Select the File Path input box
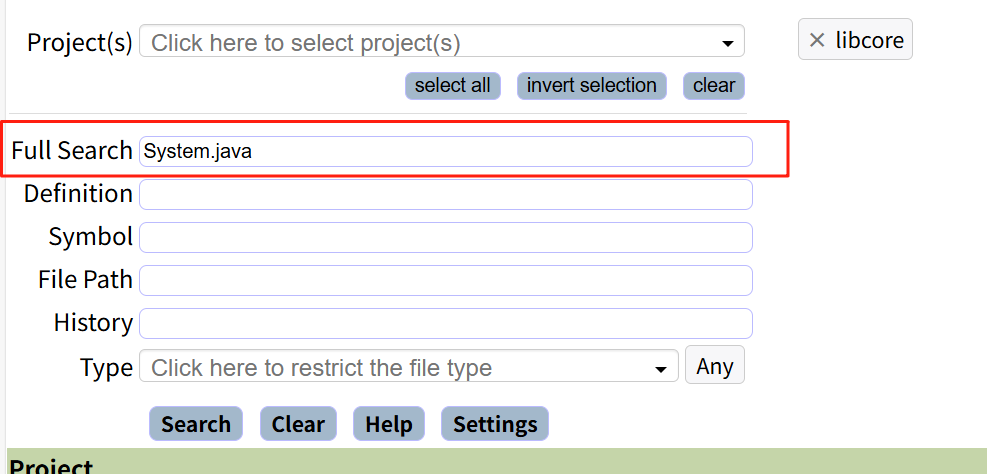 point(445,280)
